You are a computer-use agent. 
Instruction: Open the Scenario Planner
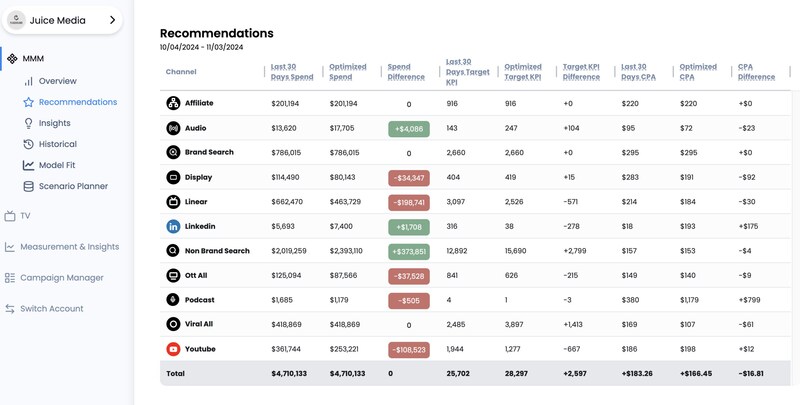(72, 186)
